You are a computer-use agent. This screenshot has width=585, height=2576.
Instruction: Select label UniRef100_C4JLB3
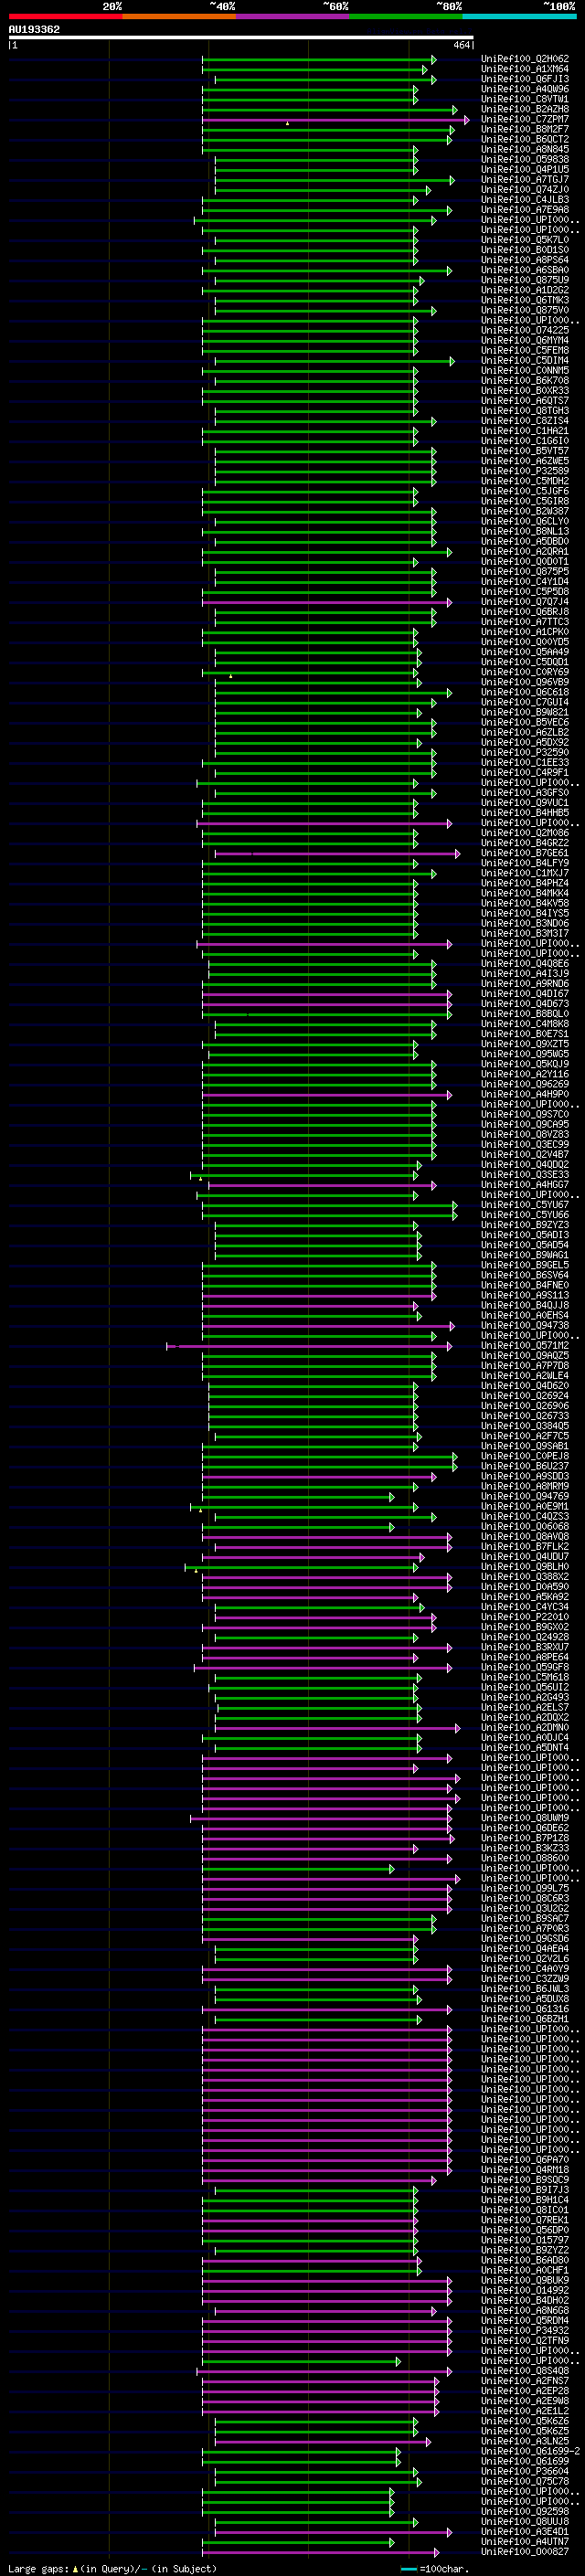point(524,199)
